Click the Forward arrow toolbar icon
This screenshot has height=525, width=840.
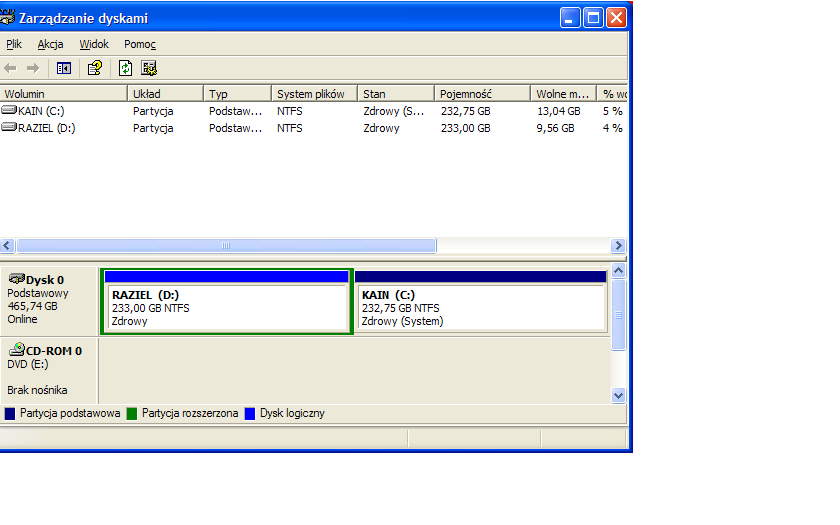click(33, 68)
